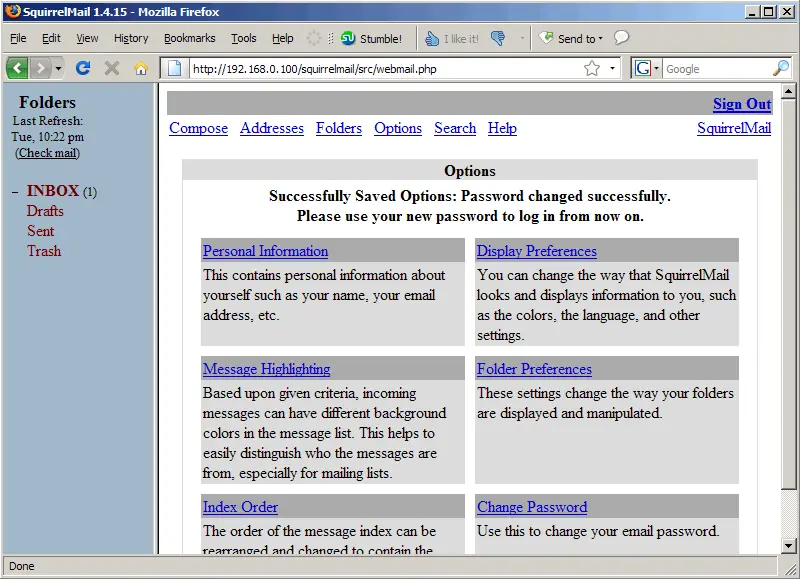Open the address bar history dropdown
800x579 pixels.
(612, 68)
